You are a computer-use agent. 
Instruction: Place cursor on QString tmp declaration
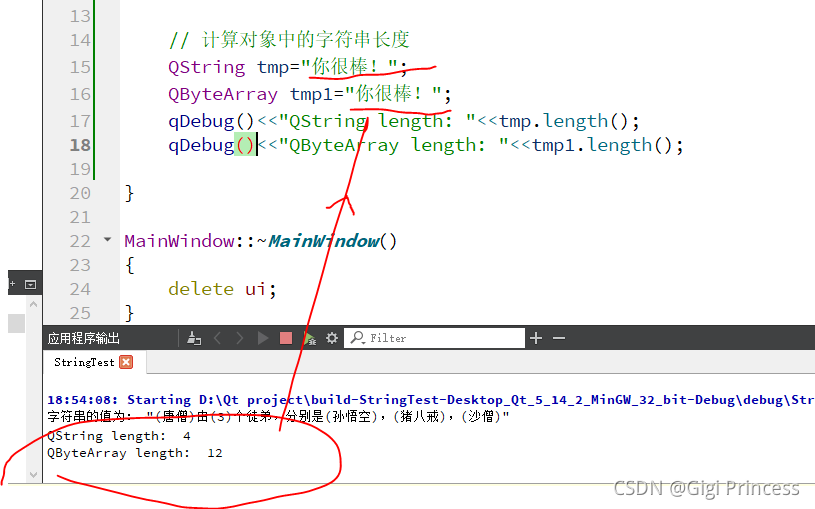click(x=287, y=67)
